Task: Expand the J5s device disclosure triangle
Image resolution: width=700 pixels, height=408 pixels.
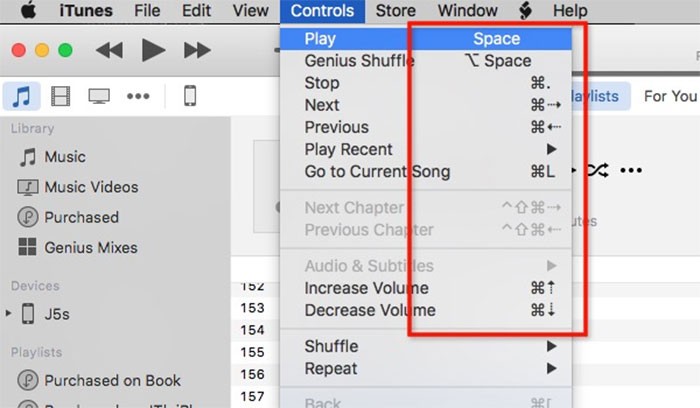Action: tap(10, 314)
